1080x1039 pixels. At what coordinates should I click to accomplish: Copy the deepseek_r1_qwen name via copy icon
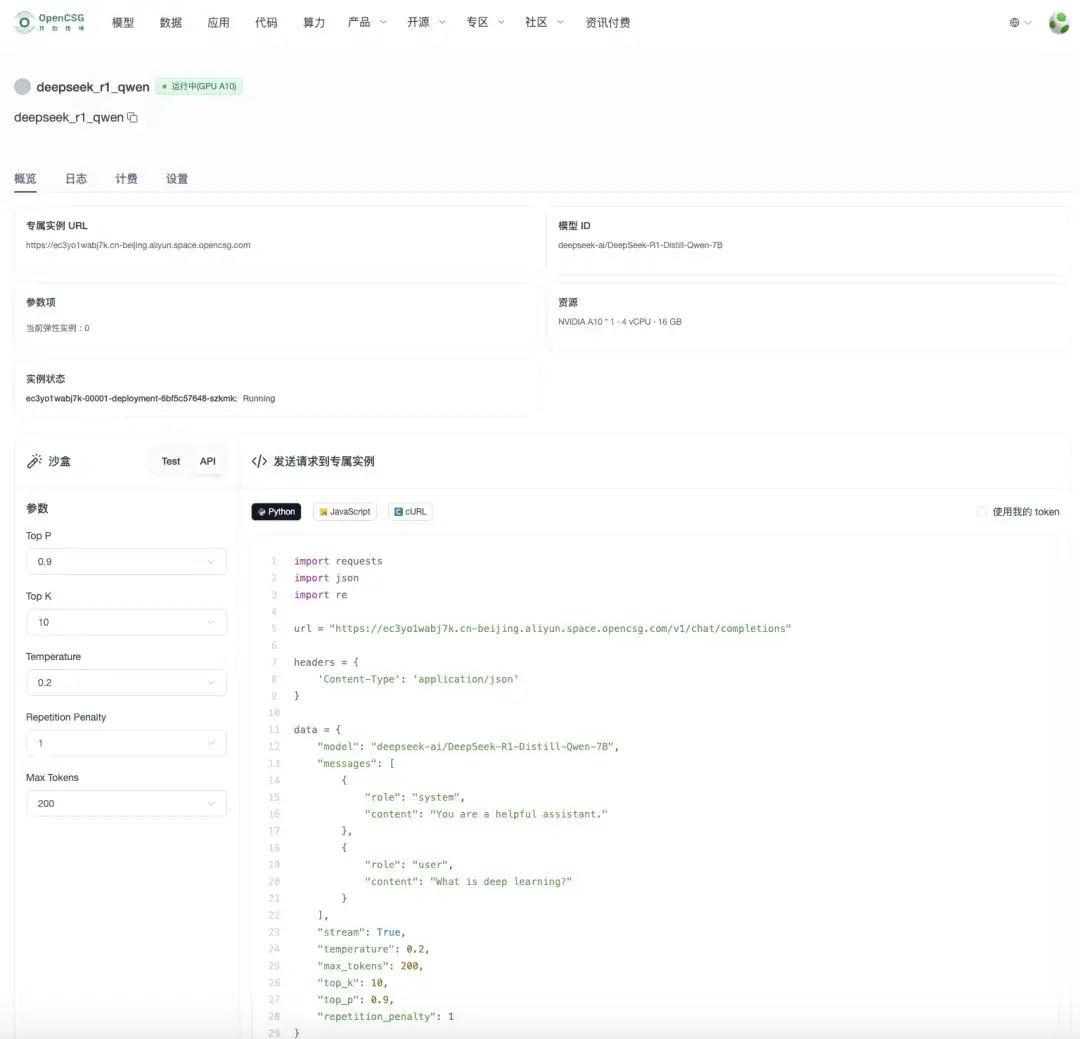coord(132,118)
